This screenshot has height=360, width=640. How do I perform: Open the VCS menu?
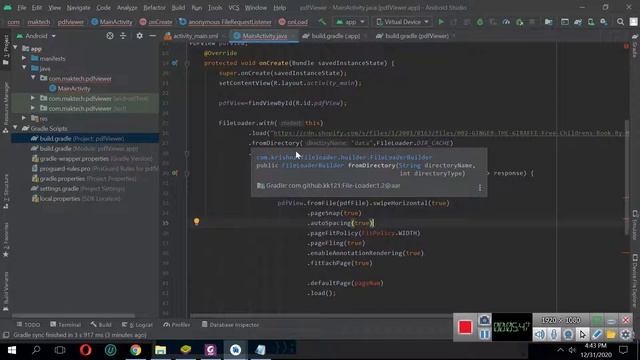234,8
